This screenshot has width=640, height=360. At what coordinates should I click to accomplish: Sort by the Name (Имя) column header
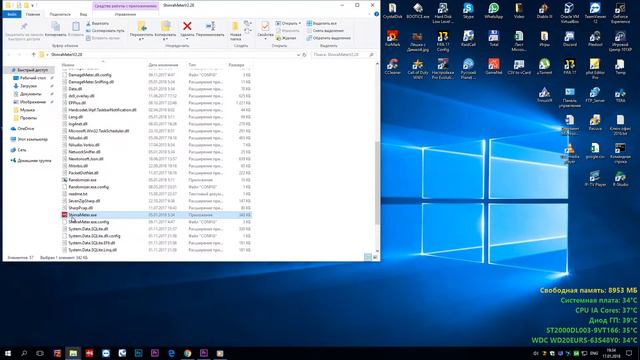point(68,65)
